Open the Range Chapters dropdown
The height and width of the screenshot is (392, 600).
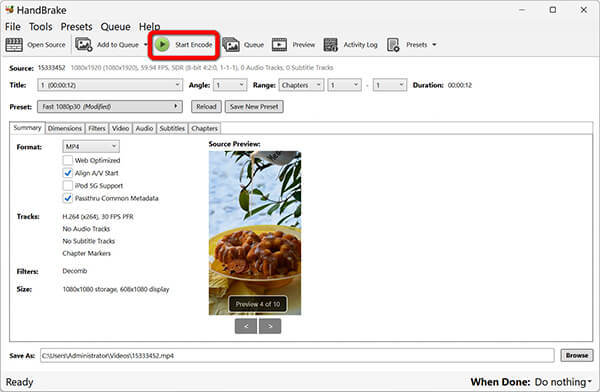[301, 85]
